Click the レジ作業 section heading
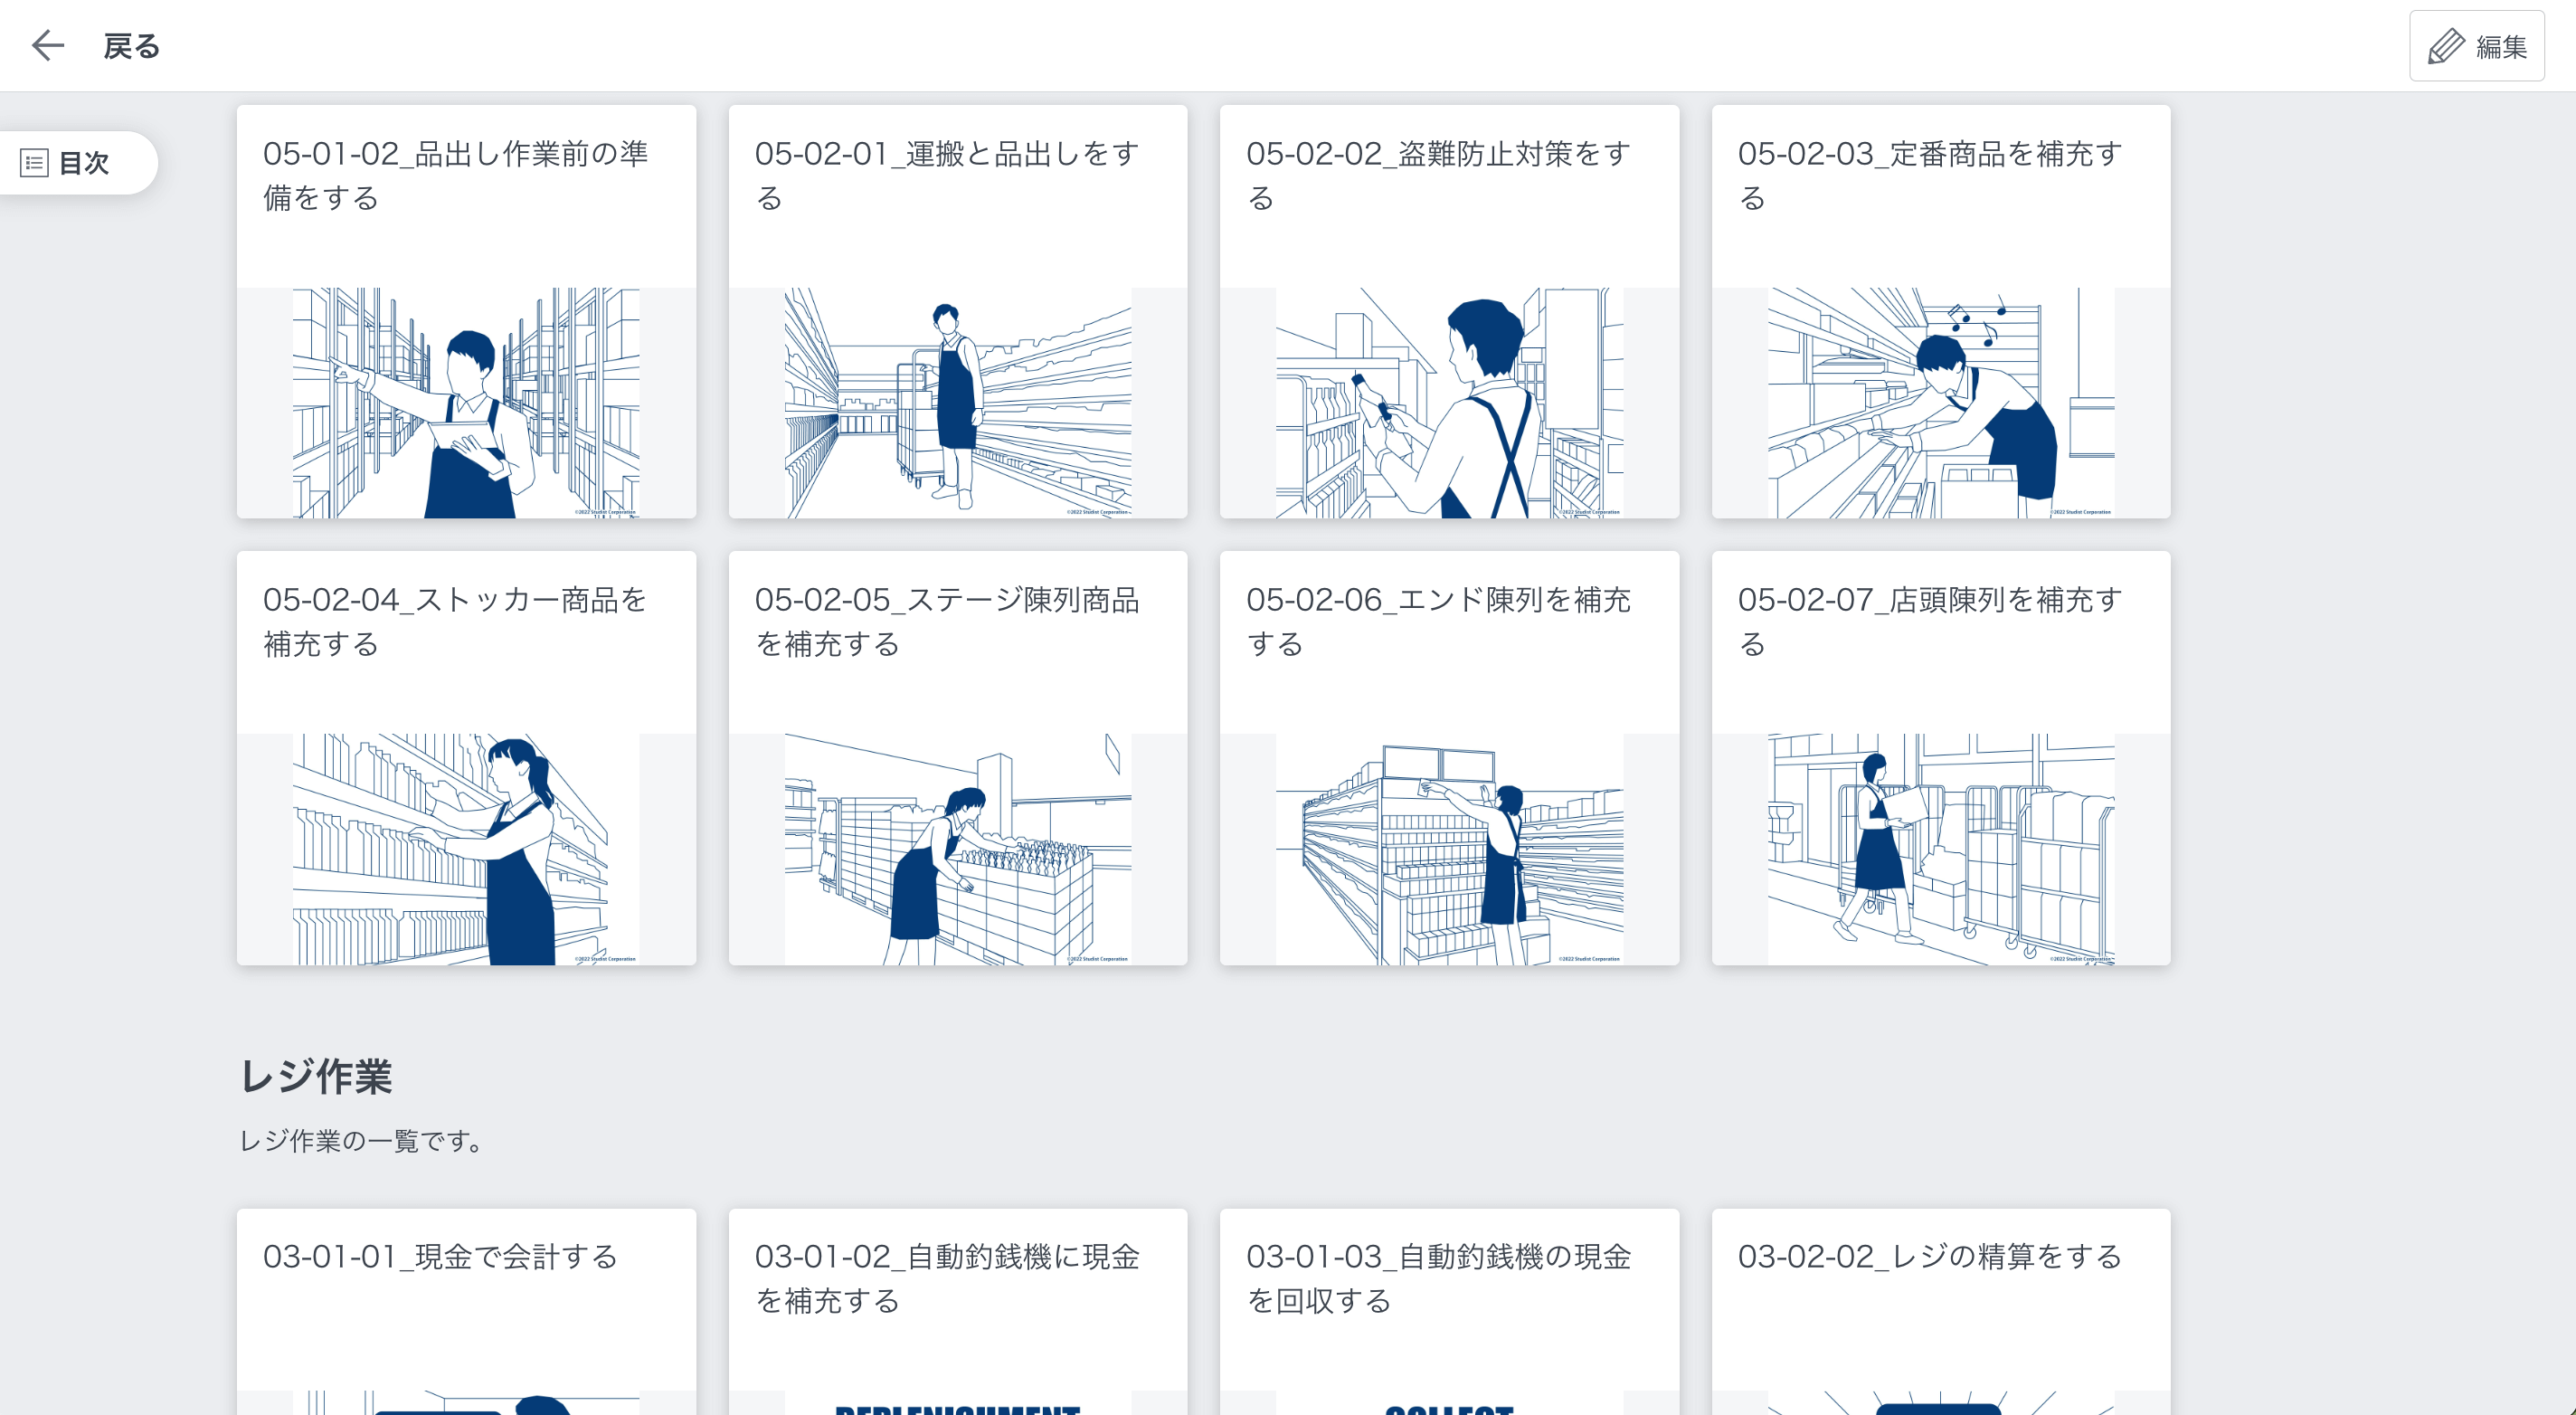 (x=316, y=1077)
